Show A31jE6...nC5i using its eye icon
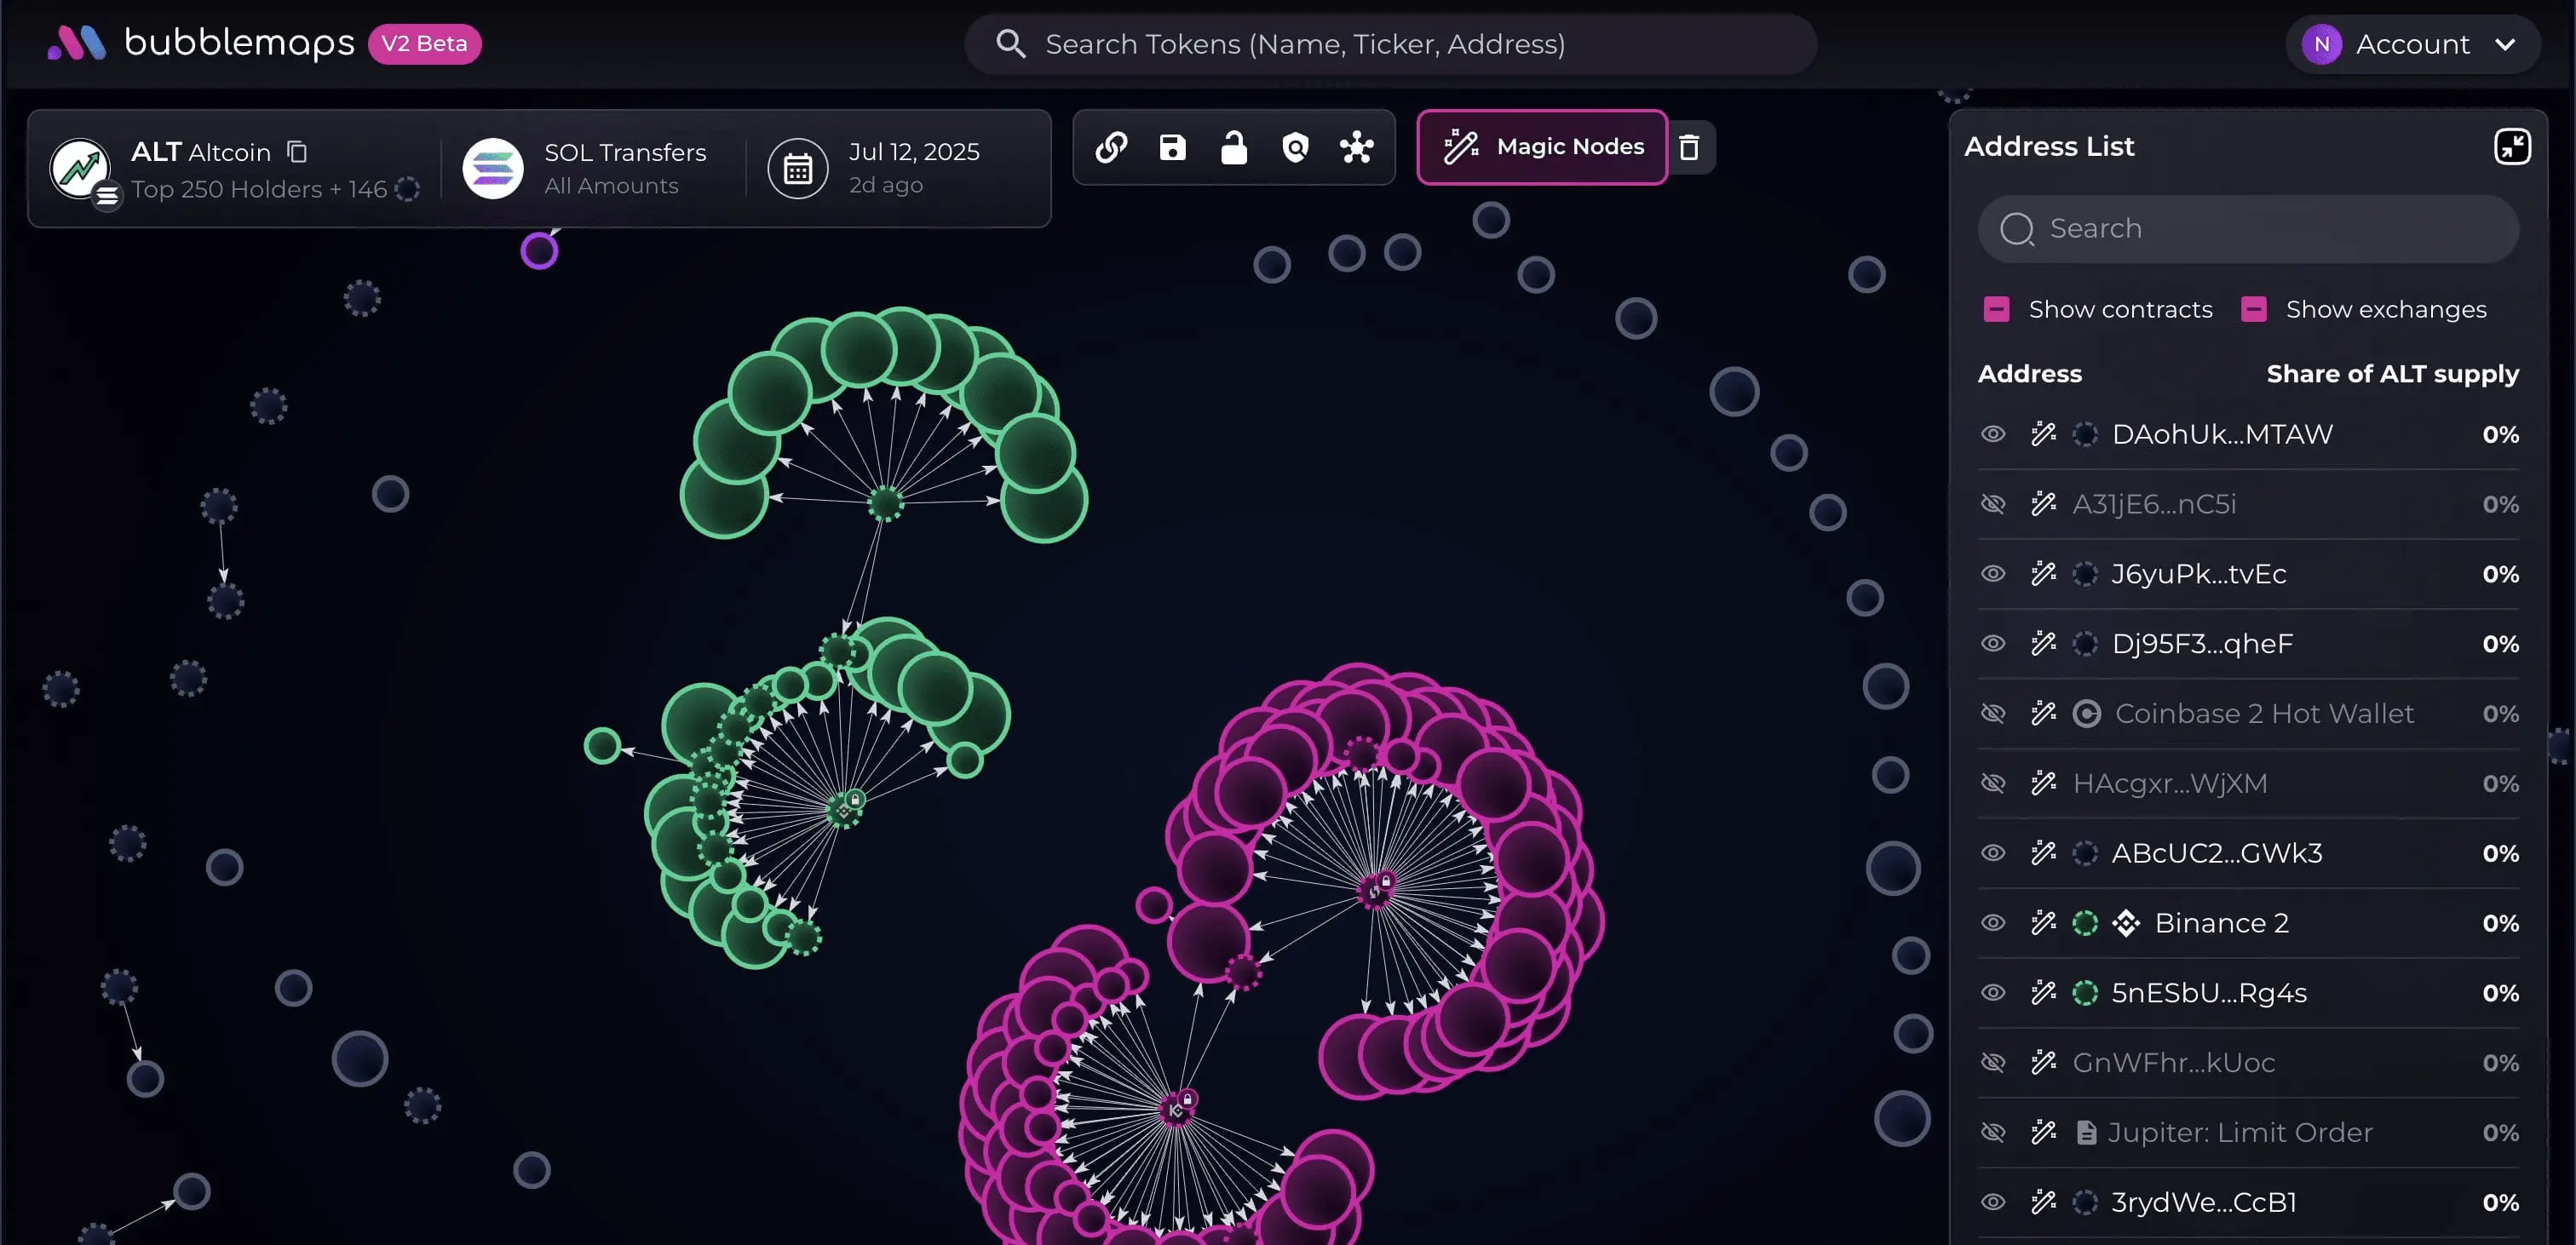 [x=1993, y=504]
